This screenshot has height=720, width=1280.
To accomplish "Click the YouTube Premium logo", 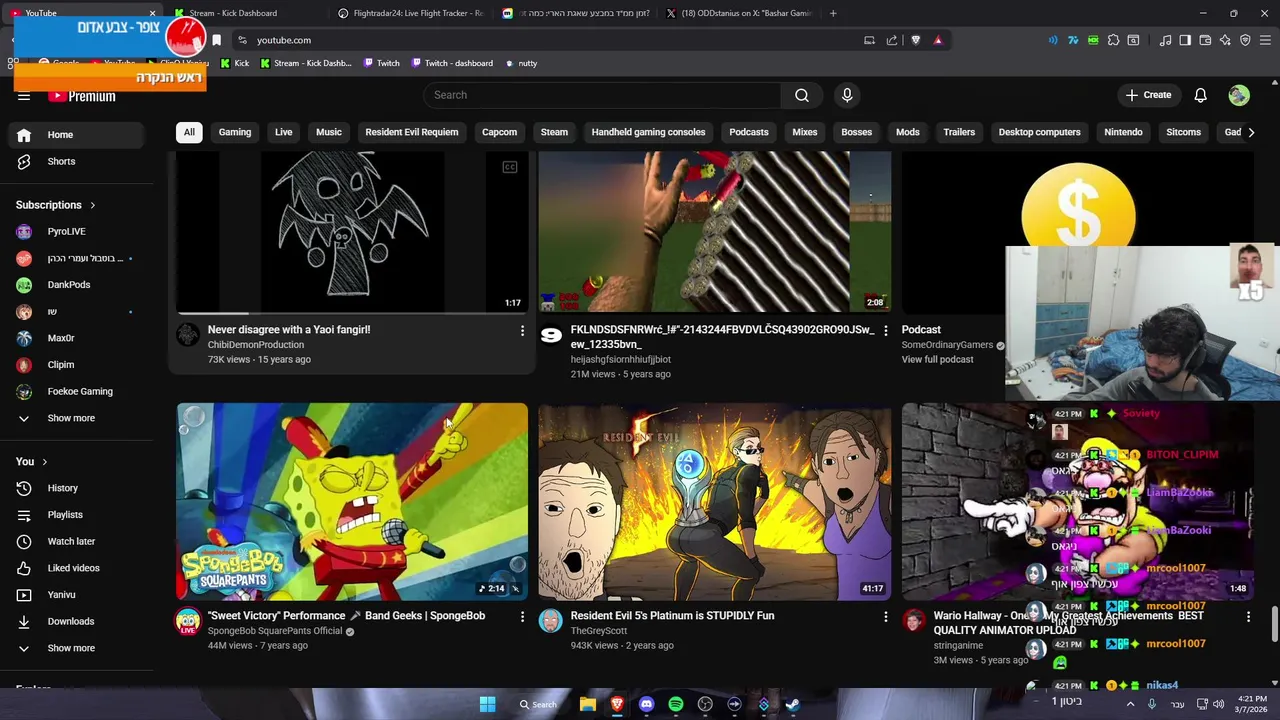I will [82, 96].
